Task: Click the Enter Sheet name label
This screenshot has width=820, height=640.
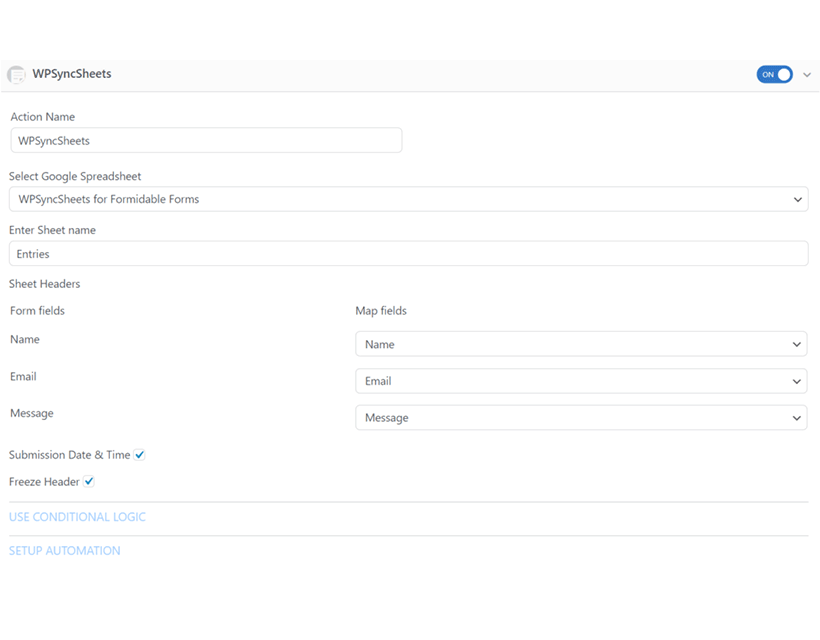Action: 52,230
